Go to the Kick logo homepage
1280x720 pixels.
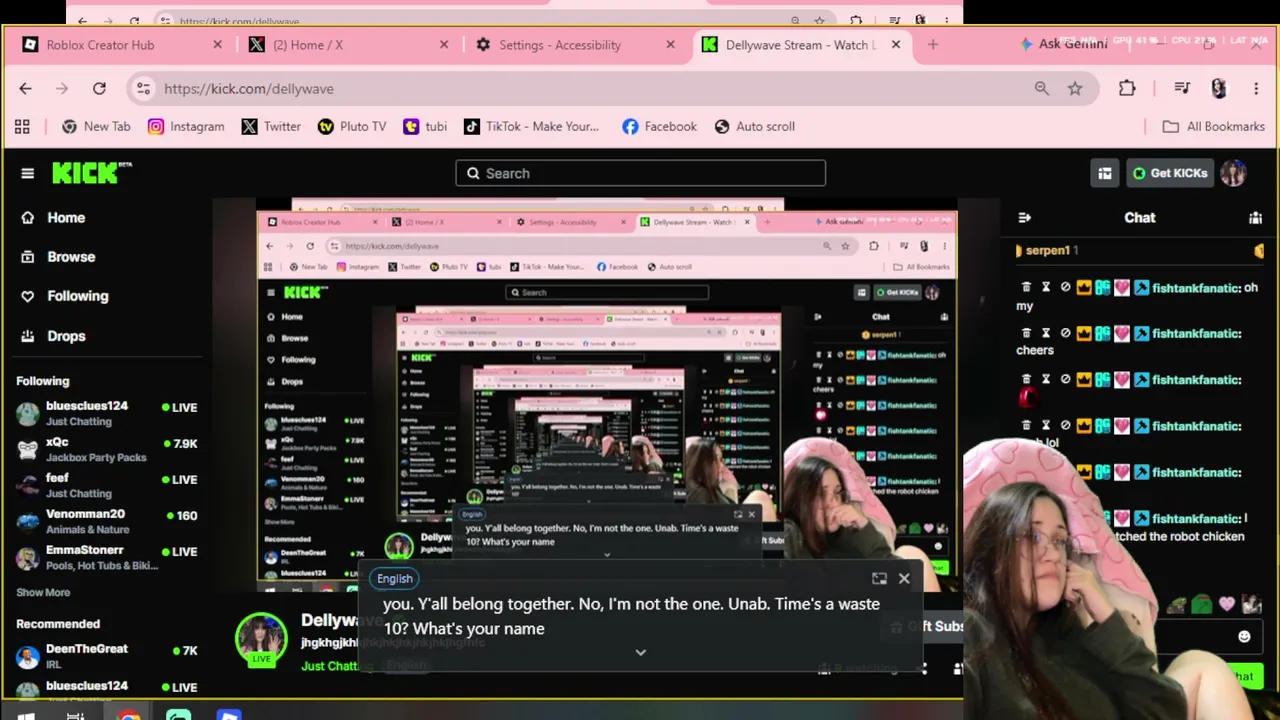pyautogui.click(x=91, y=173)
